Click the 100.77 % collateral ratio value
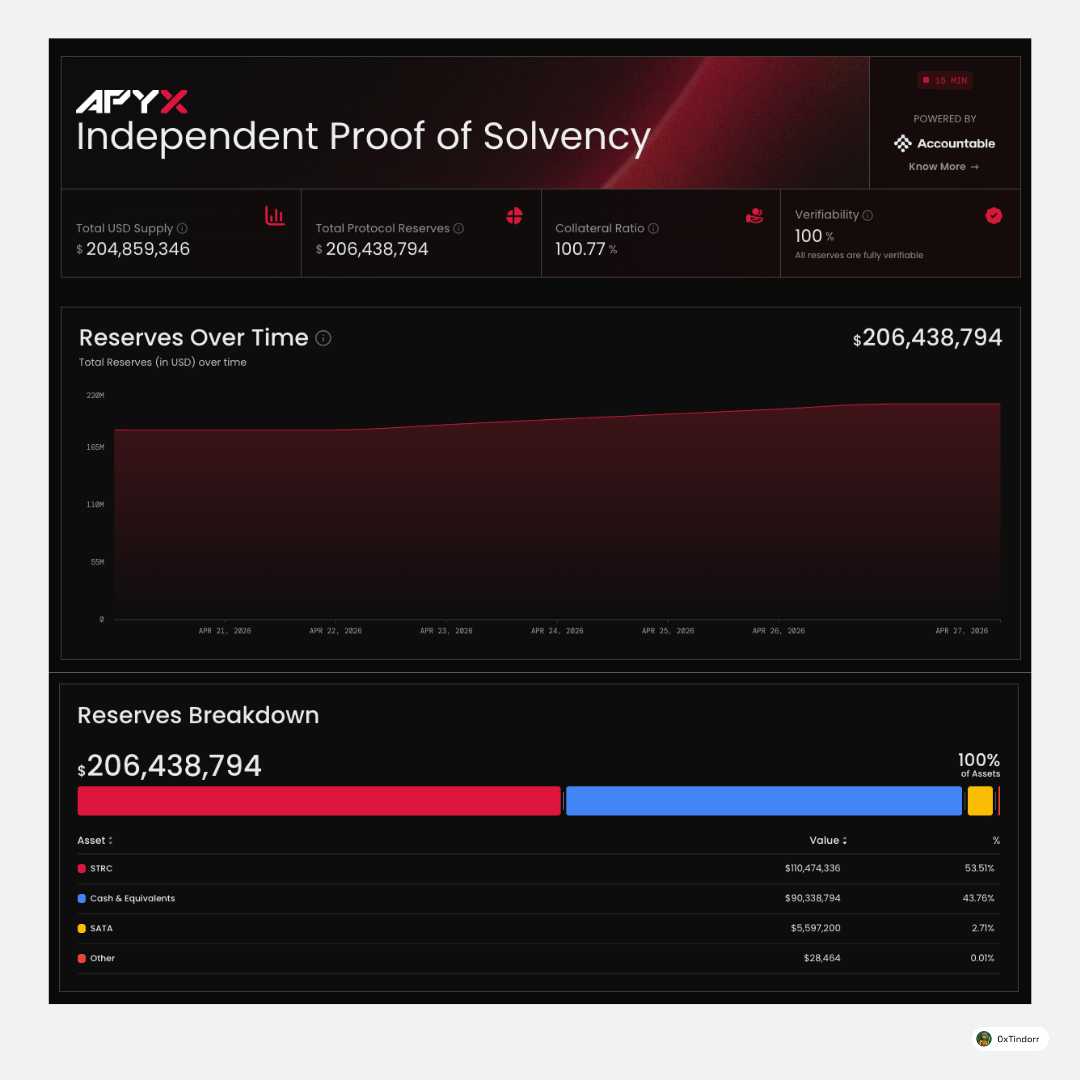The width and height of the screenshot is (1080, 1080). tap(586, 249)
